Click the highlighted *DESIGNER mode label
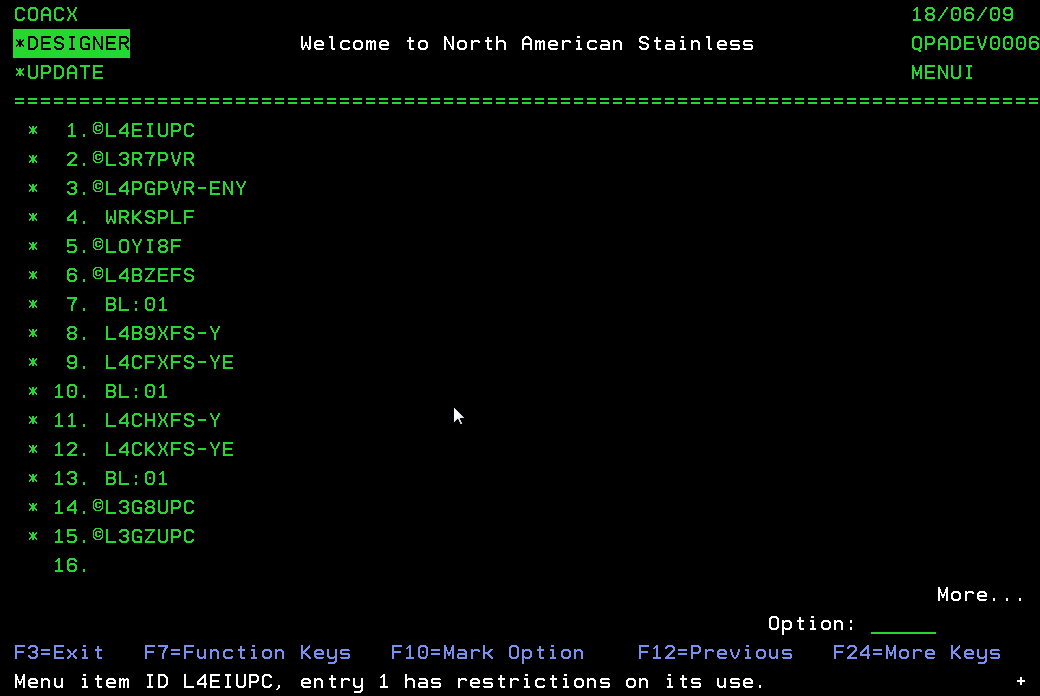Image resolution: width=1040 pixels, height=696 pixels. click(72, 44)
